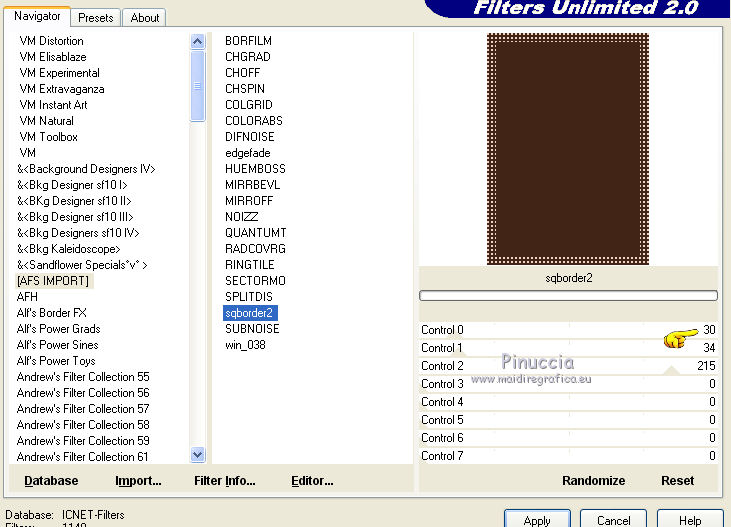The height and width of the screenshot is (527, 731).
Task: Choose the SUBNOISE filter
Action: 252,329
